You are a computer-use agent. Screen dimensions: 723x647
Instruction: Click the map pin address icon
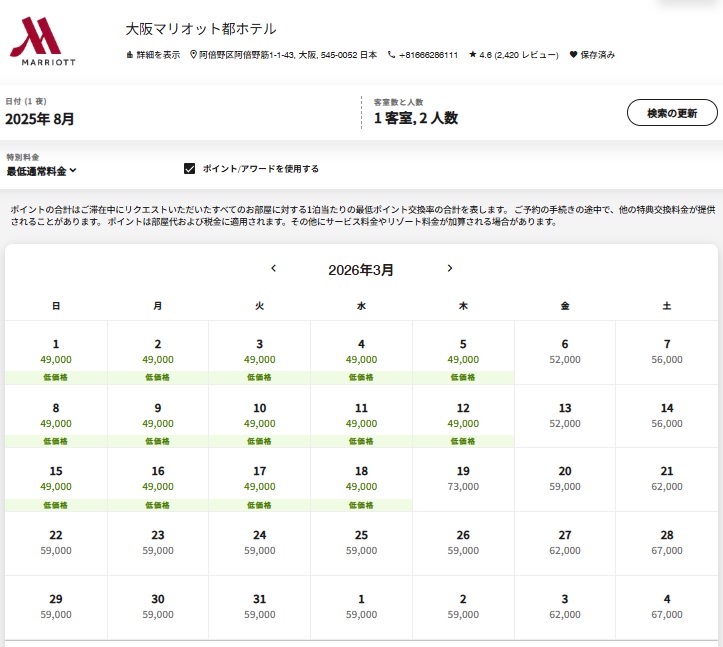tap(193, 54)
